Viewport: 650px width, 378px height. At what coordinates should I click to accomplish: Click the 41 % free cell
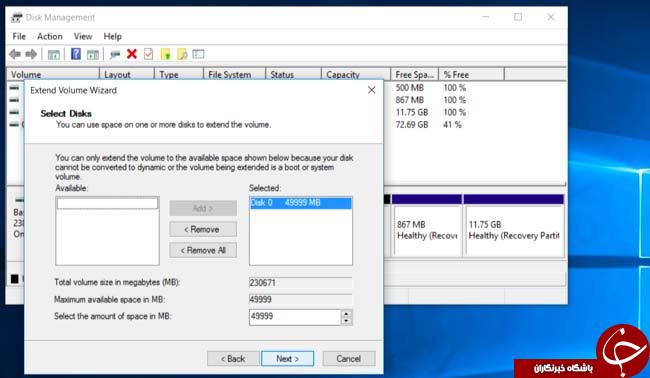point(452,125)
